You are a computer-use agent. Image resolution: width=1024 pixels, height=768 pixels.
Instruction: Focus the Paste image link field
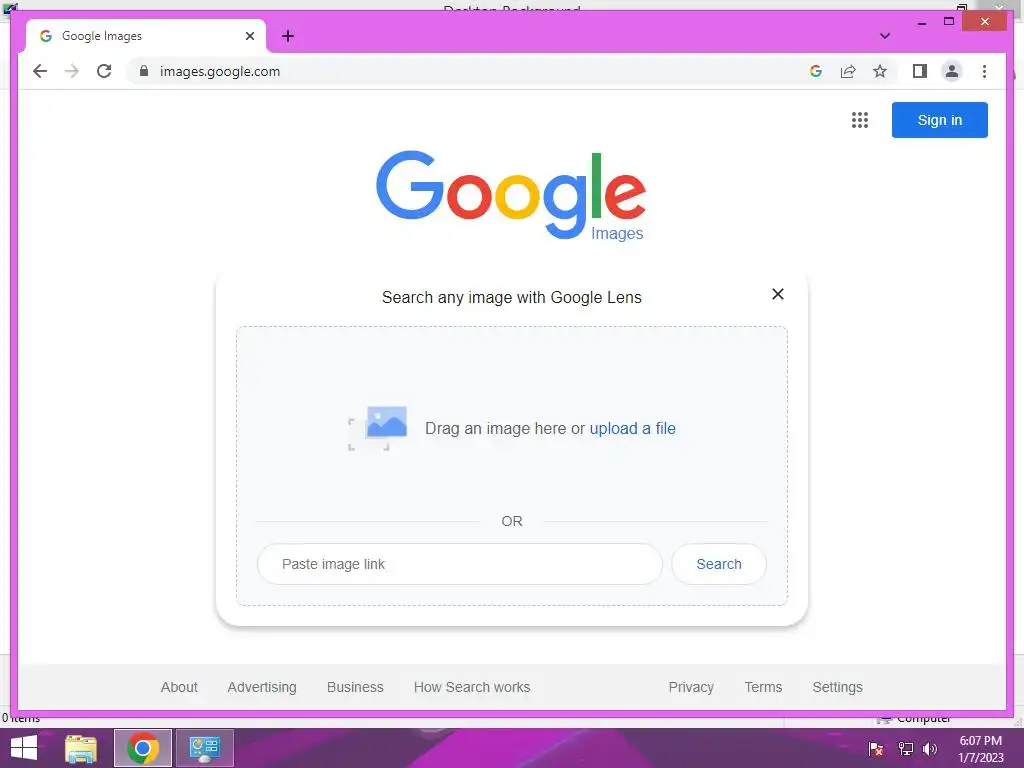pos(460,564)
